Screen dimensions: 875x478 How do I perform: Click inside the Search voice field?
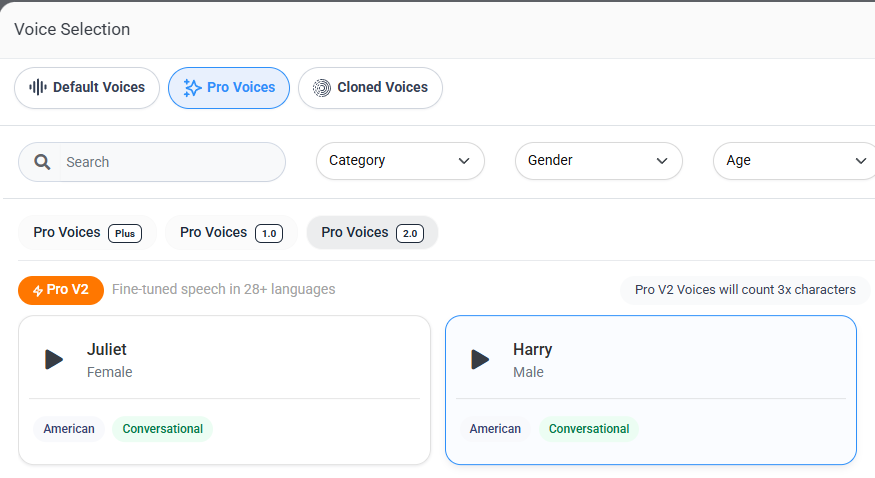pos(172,162)
